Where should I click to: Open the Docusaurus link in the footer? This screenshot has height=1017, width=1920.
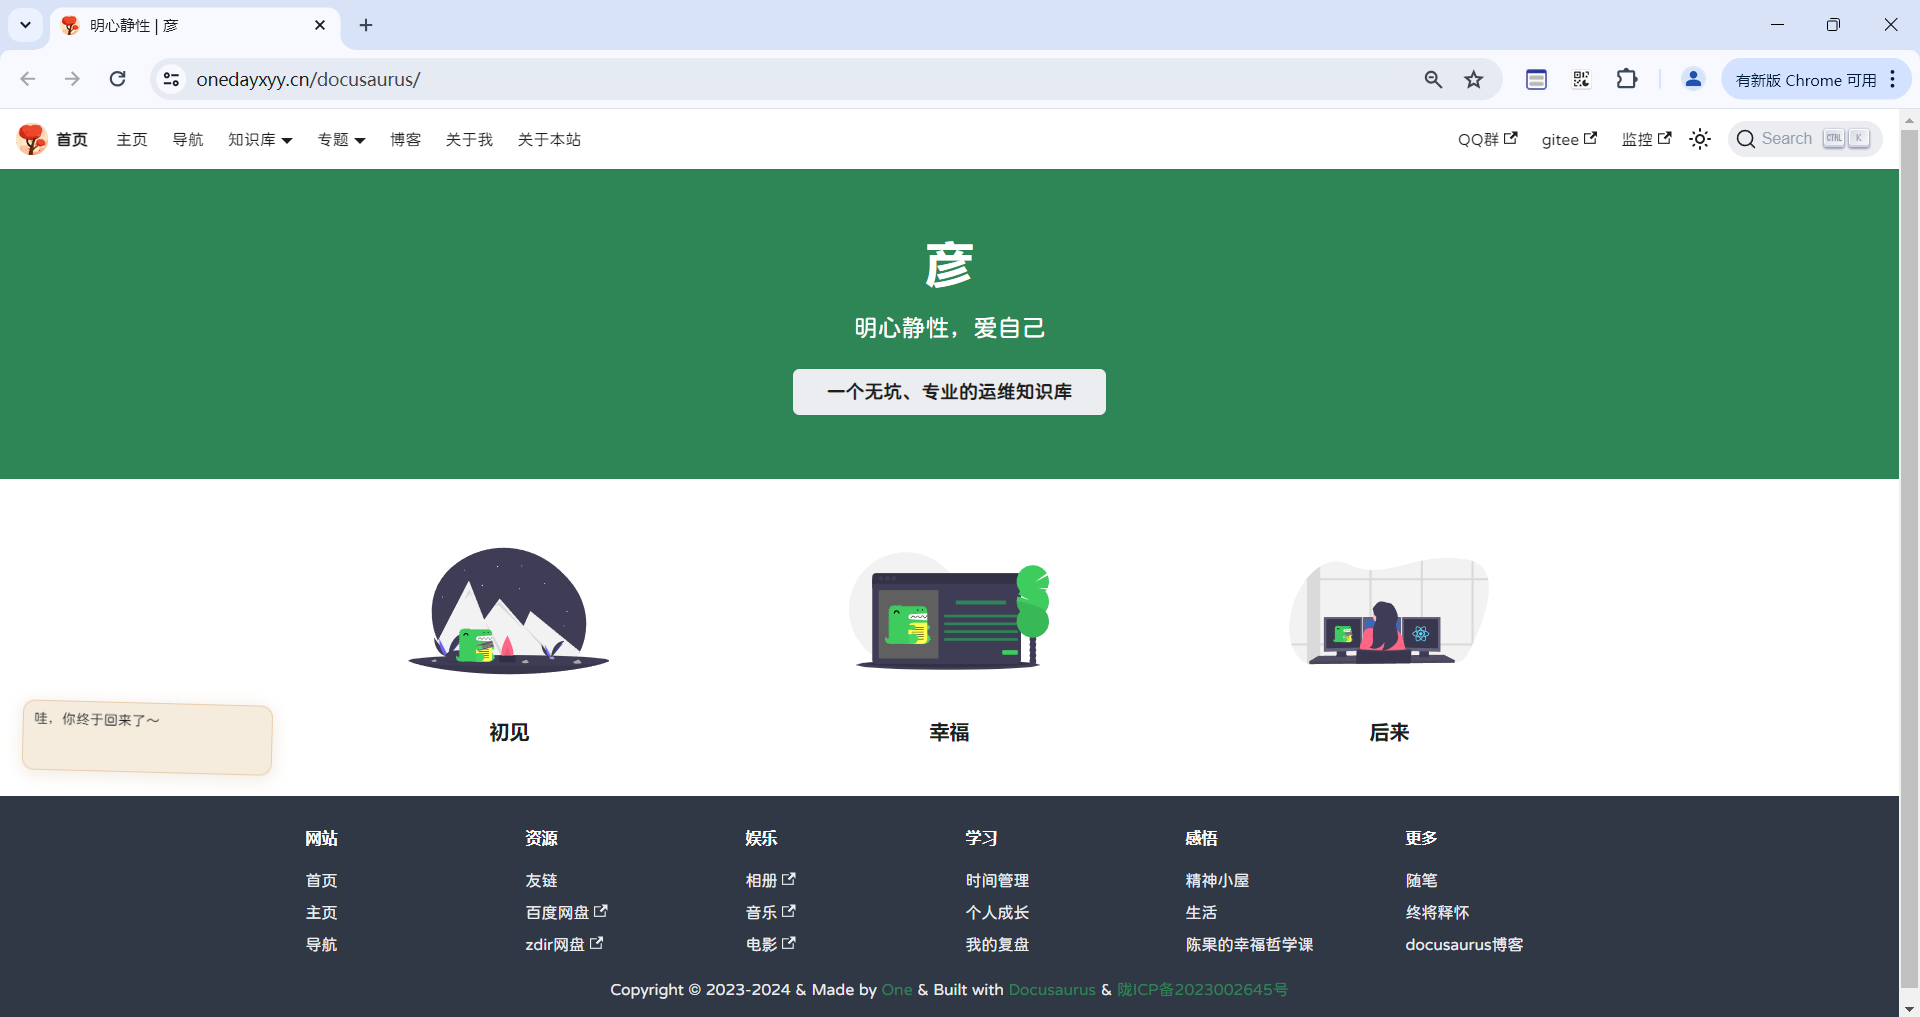click(x=1051, y=989)
